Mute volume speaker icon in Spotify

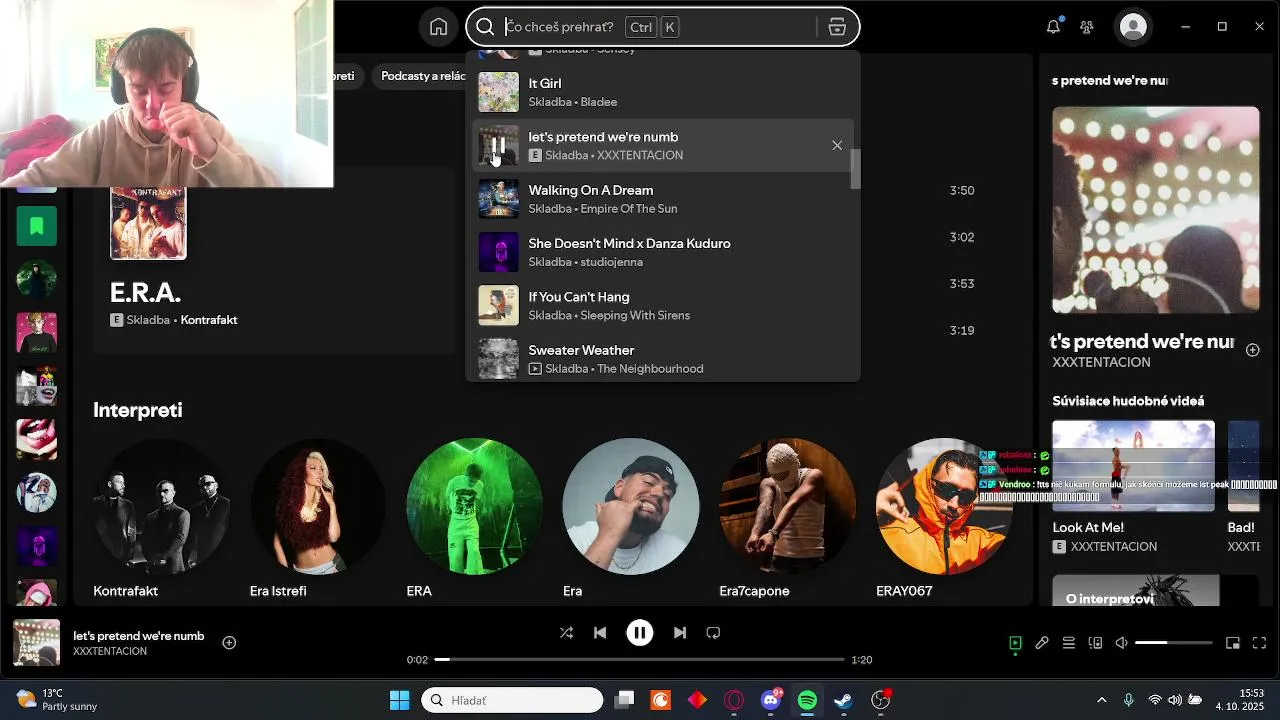click(1122, 643)
